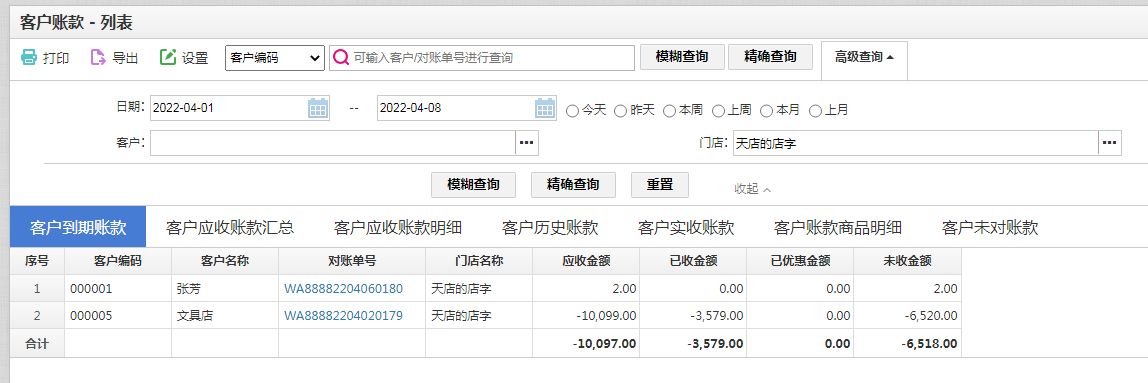Click top toolbar 精确查询 button
Image resolution: width=1148 pixels, height=383 pixels.
(770, 57)
